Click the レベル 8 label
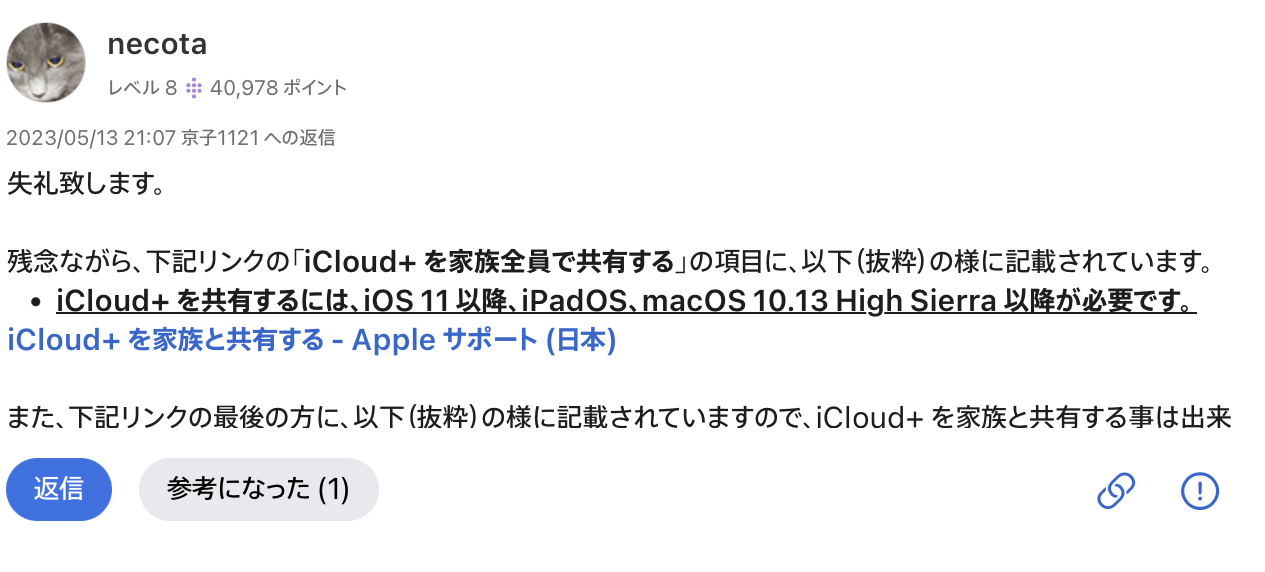This screenshot has height=572, width=1265. [x=142, y=88]
